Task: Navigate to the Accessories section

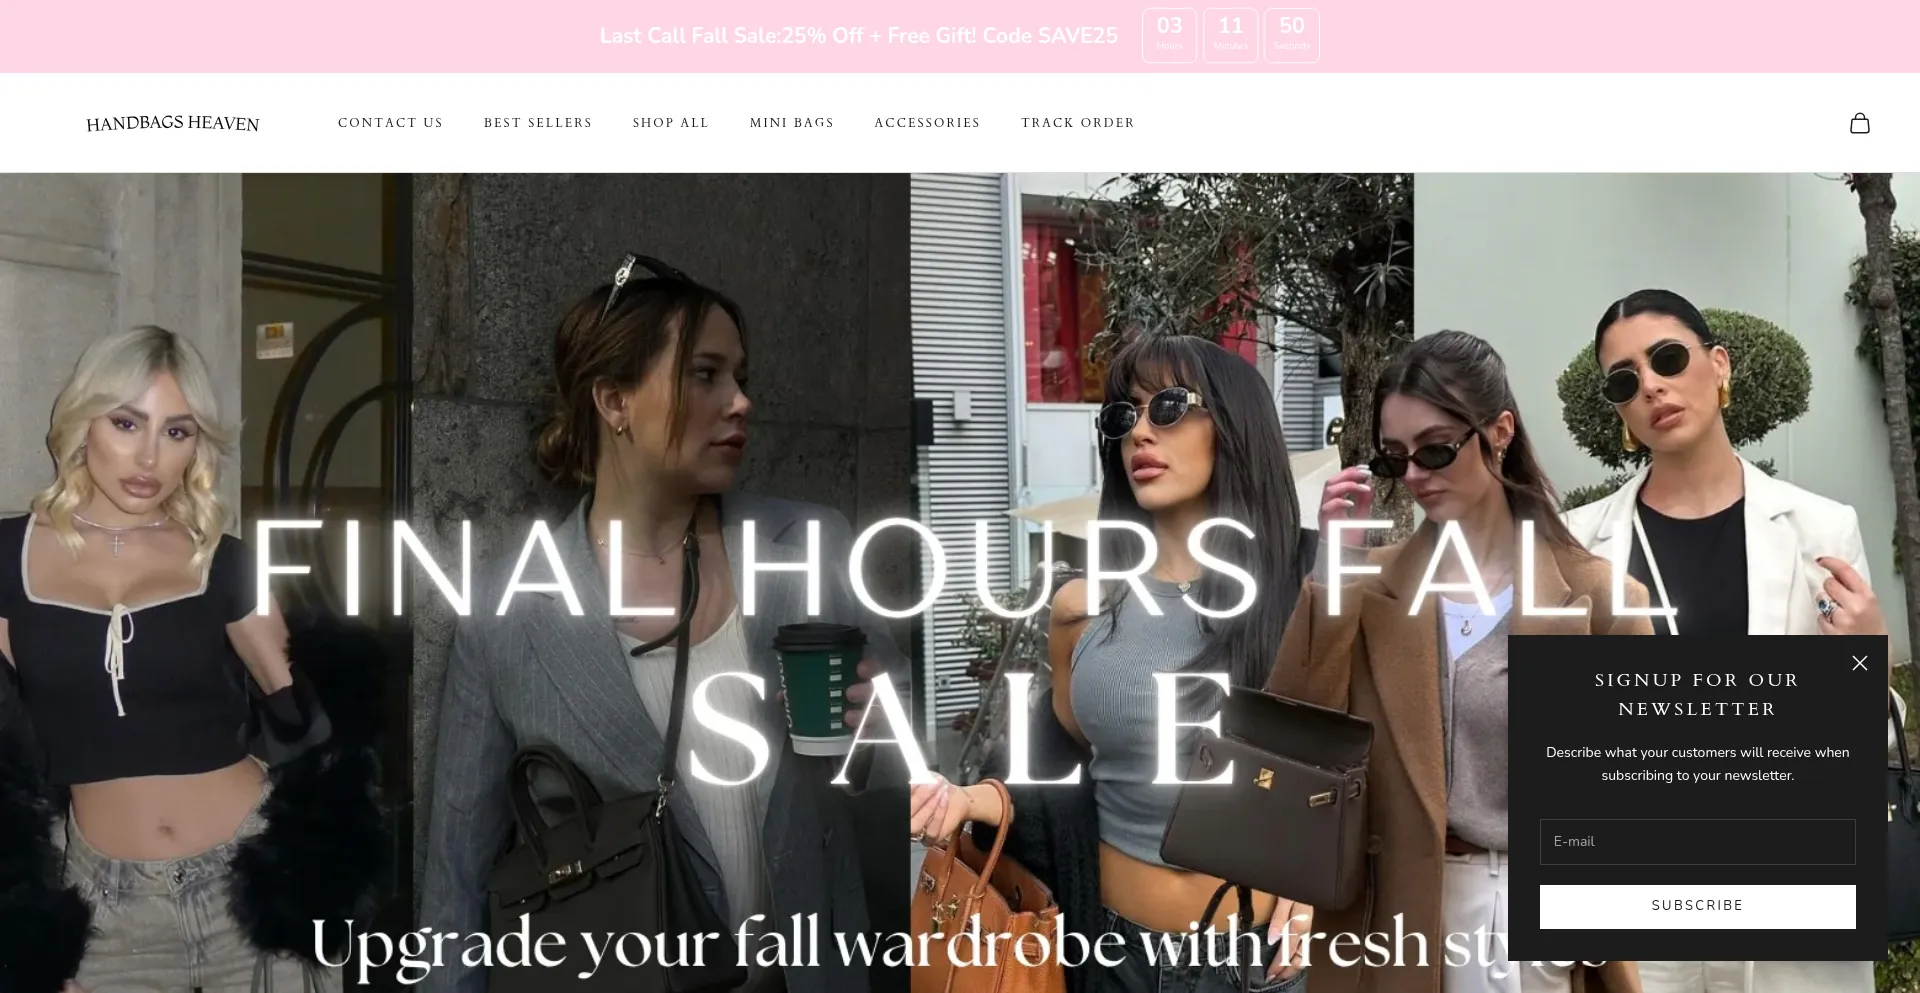Action: (927, 123)
